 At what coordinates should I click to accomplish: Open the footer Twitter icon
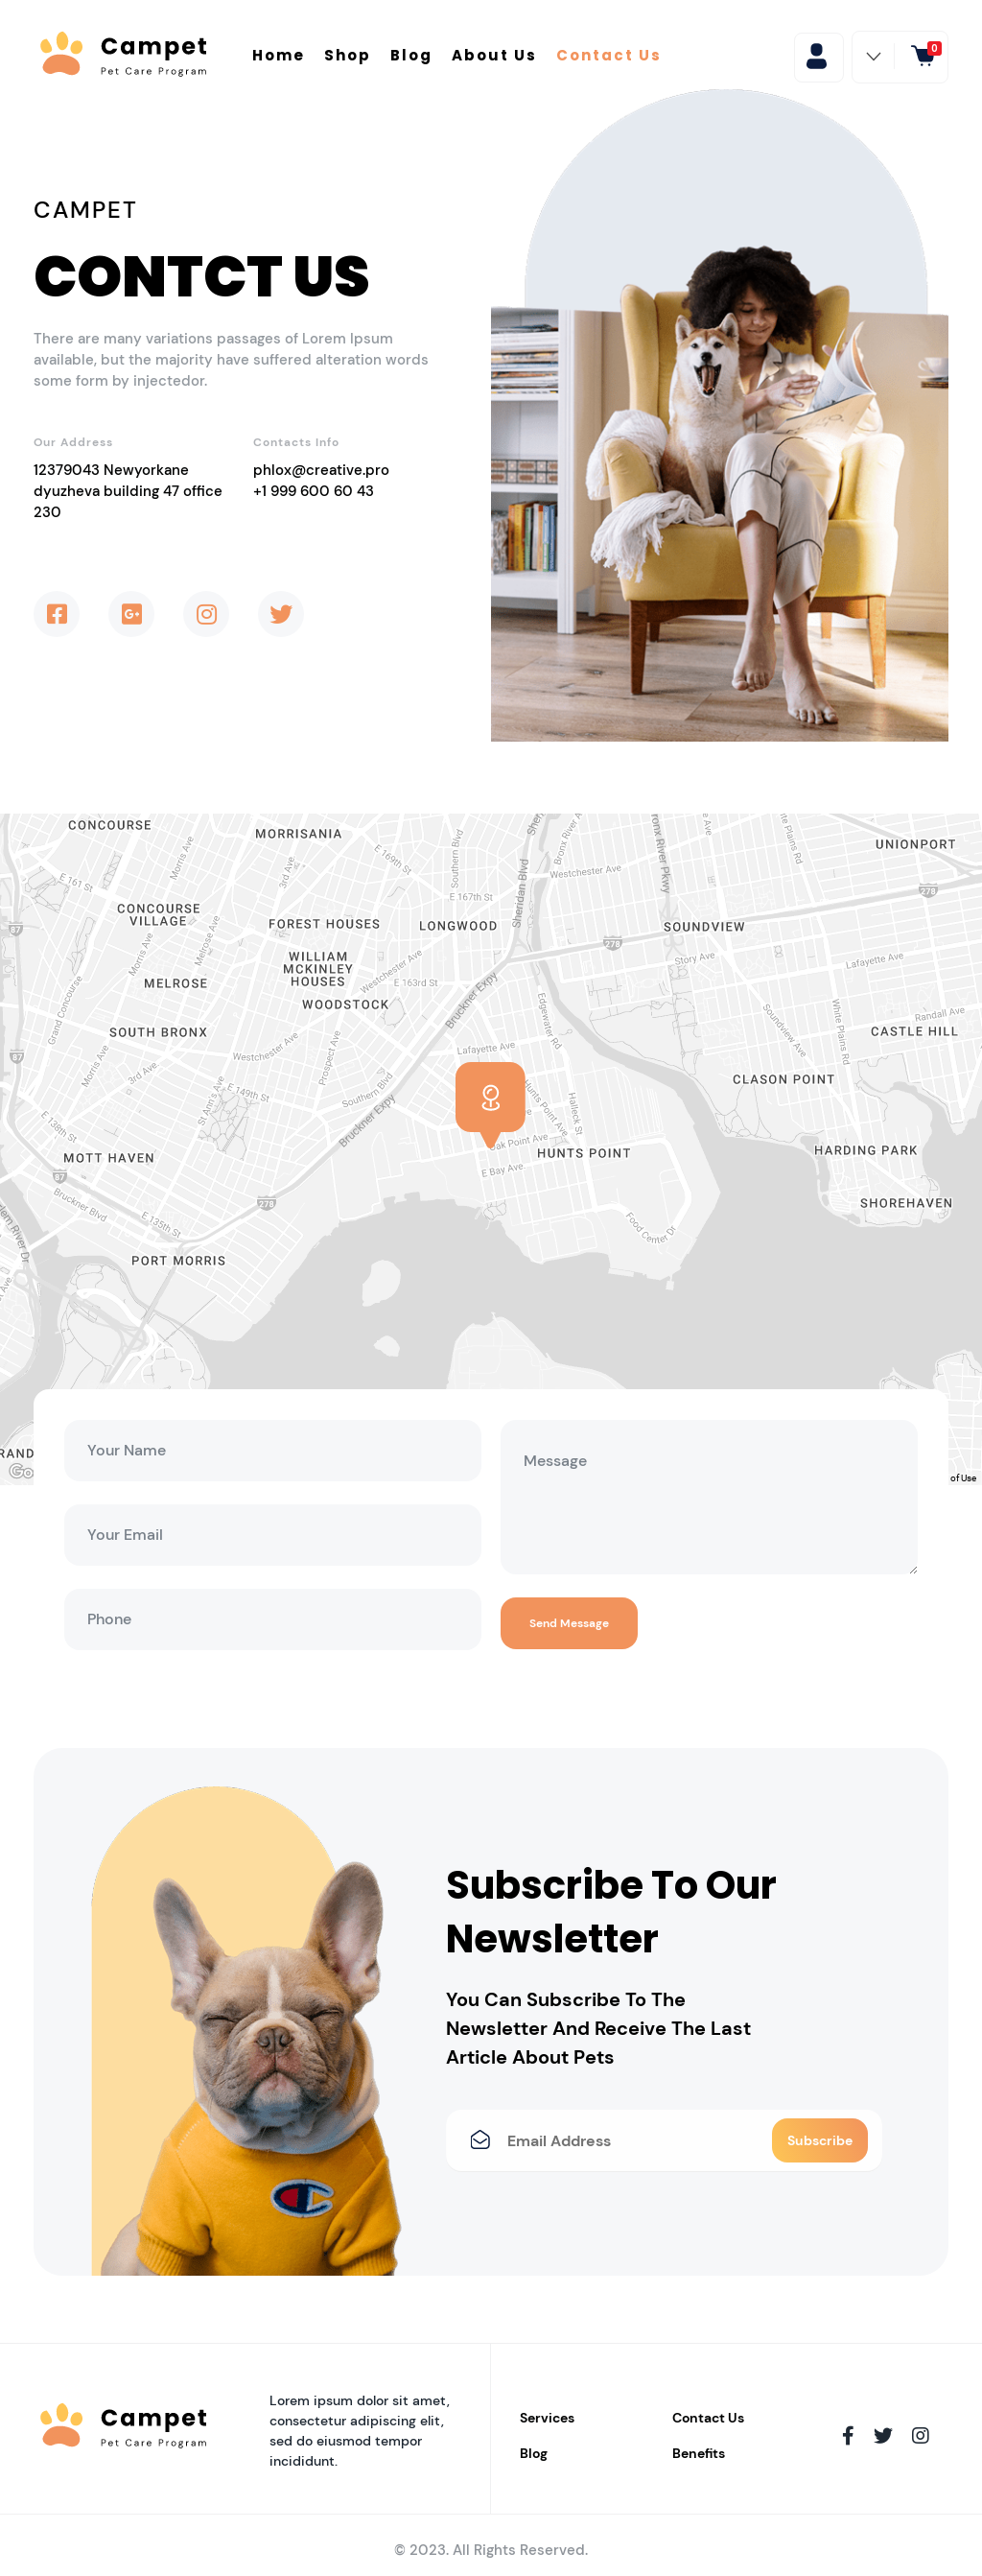point(883,2435)
